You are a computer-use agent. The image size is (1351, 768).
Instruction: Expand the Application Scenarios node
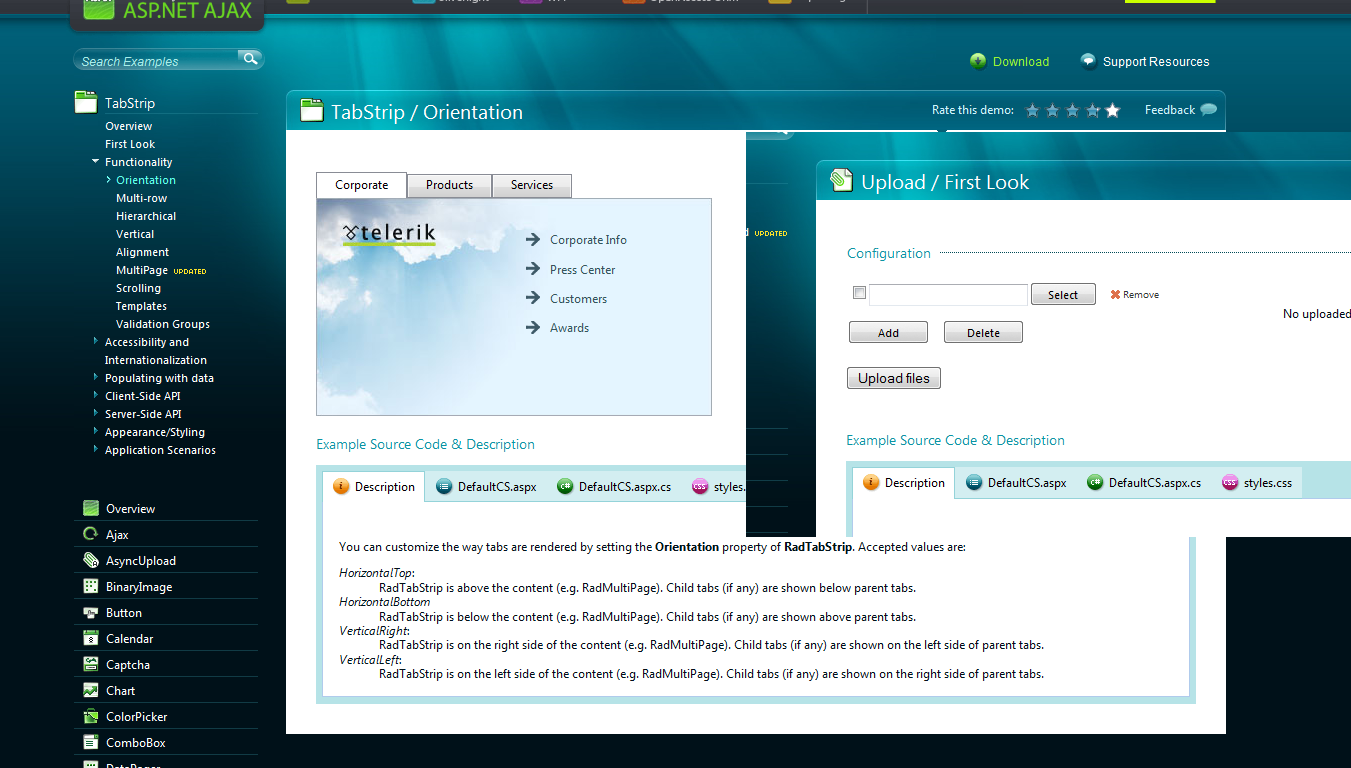(x=96, y=449)
